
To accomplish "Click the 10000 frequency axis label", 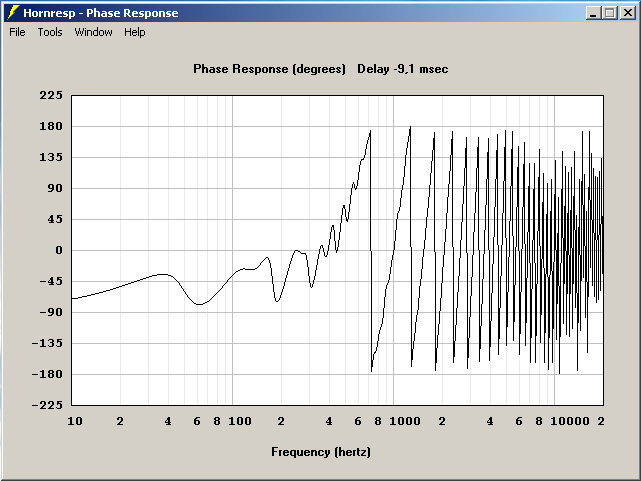I will [x=570, y=421].
